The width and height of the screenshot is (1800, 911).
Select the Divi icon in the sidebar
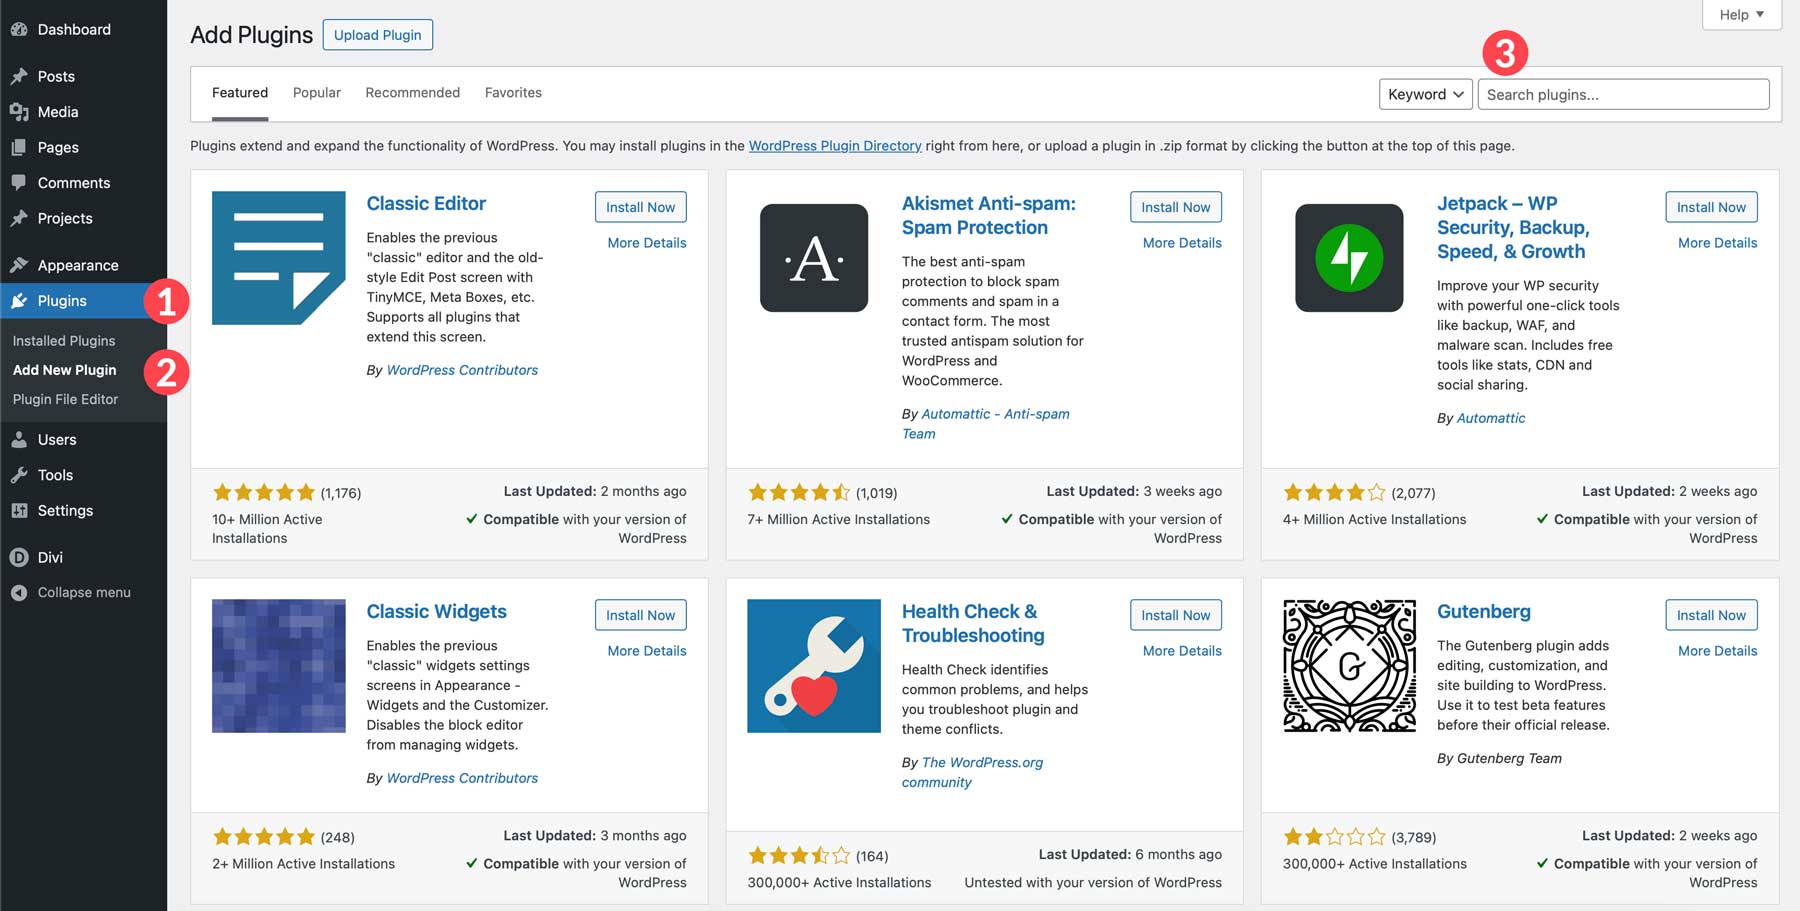[20, 557]
